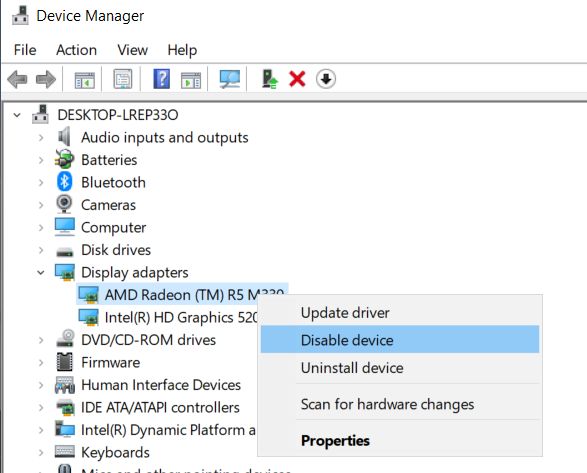
Task: Choose Uninstall device in context menu
Action: coord(400,368)
